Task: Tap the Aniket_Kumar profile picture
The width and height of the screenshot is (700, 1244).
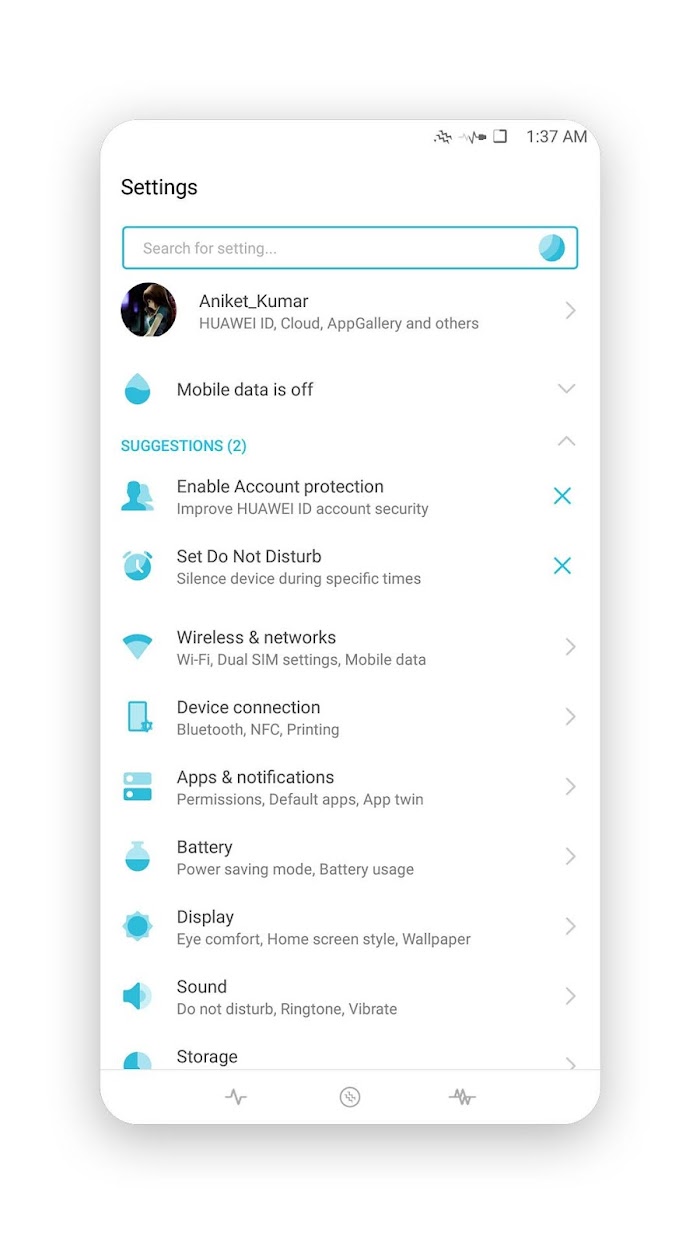Action: coord(149,310)
